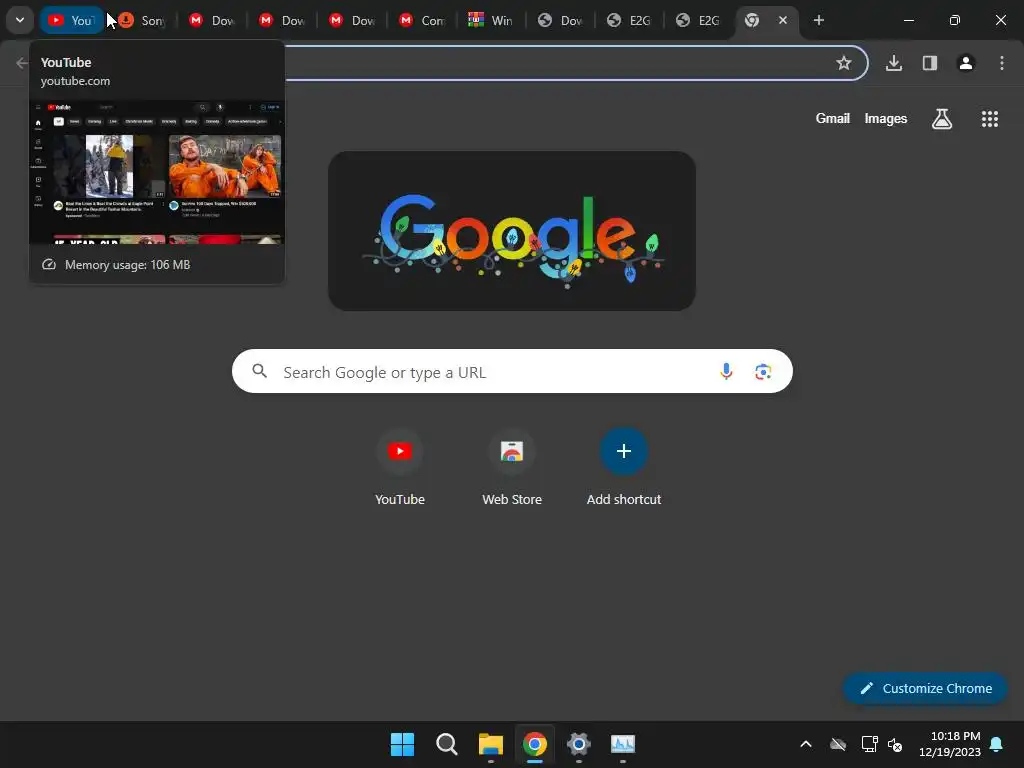Open the network tray icon
This screenshot has height=768, width=1024.
point(869,744)
